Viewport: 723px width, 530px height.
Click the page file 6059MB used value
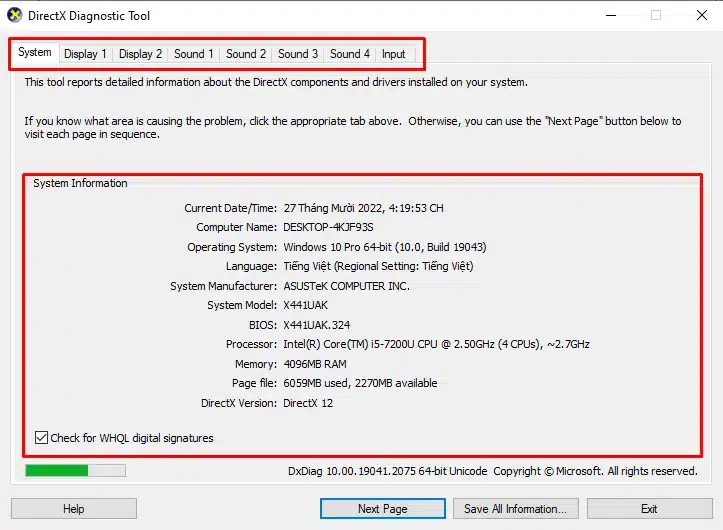point(360,383)
